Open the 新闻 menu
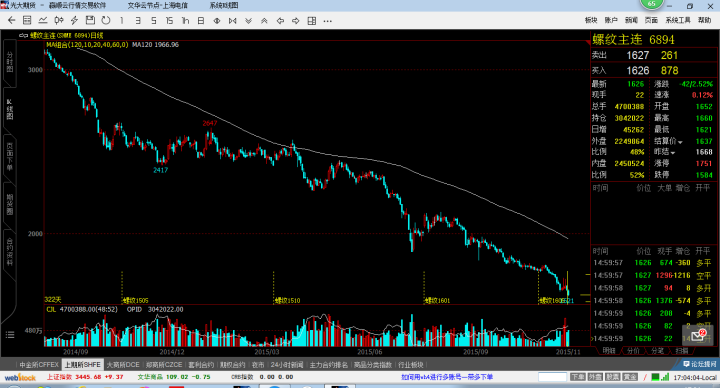Viewport: 720px width, 388px height. (631, 20)
